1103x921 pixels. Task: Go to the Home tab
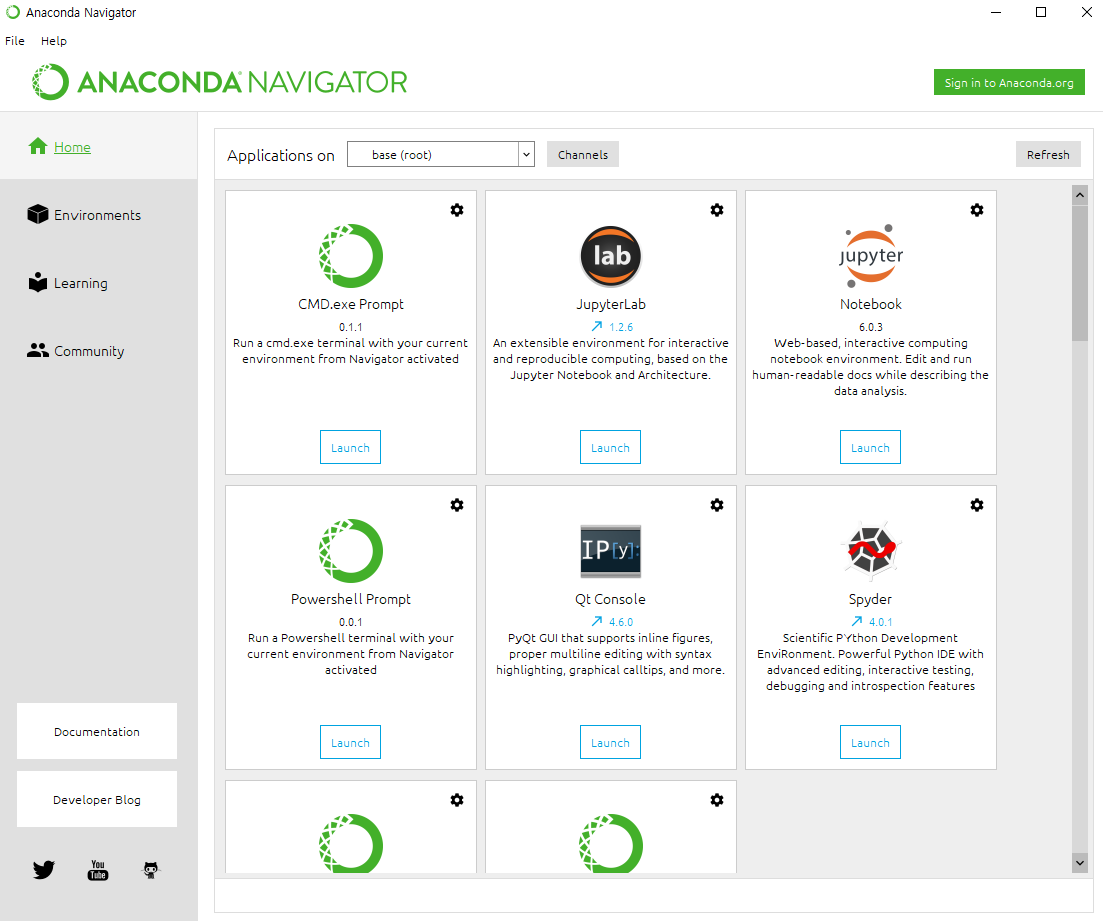[98, 145]
